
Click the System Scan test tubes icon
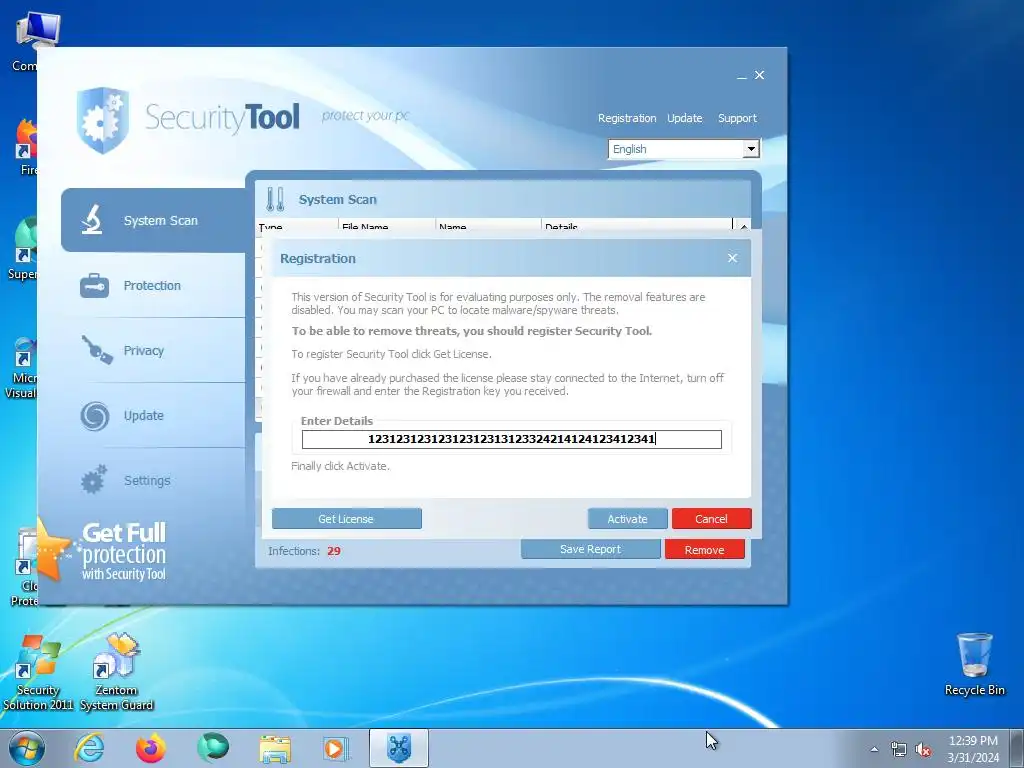[x=276, y=199]
